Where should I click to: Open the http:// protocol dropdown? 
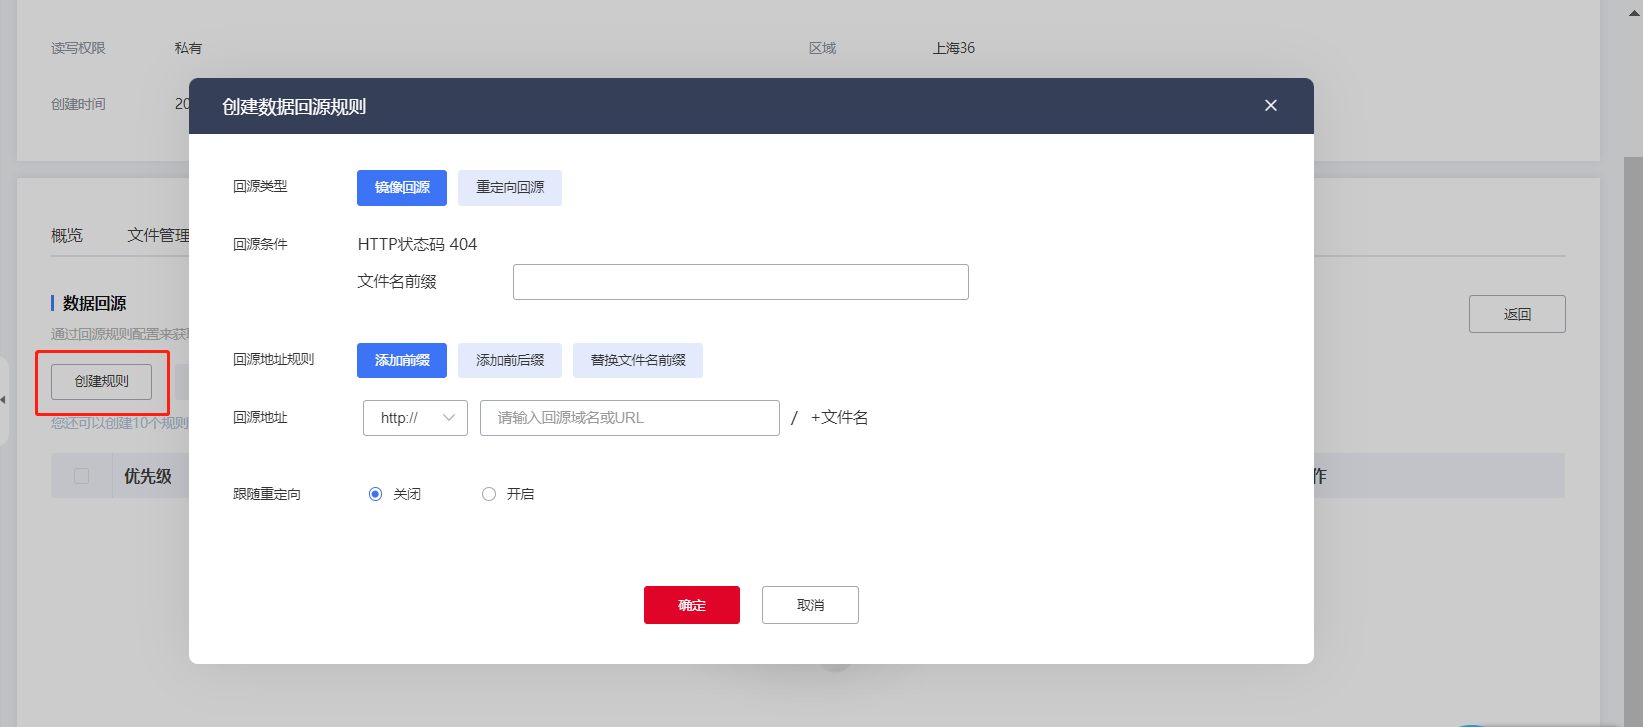tap(415, 418)
